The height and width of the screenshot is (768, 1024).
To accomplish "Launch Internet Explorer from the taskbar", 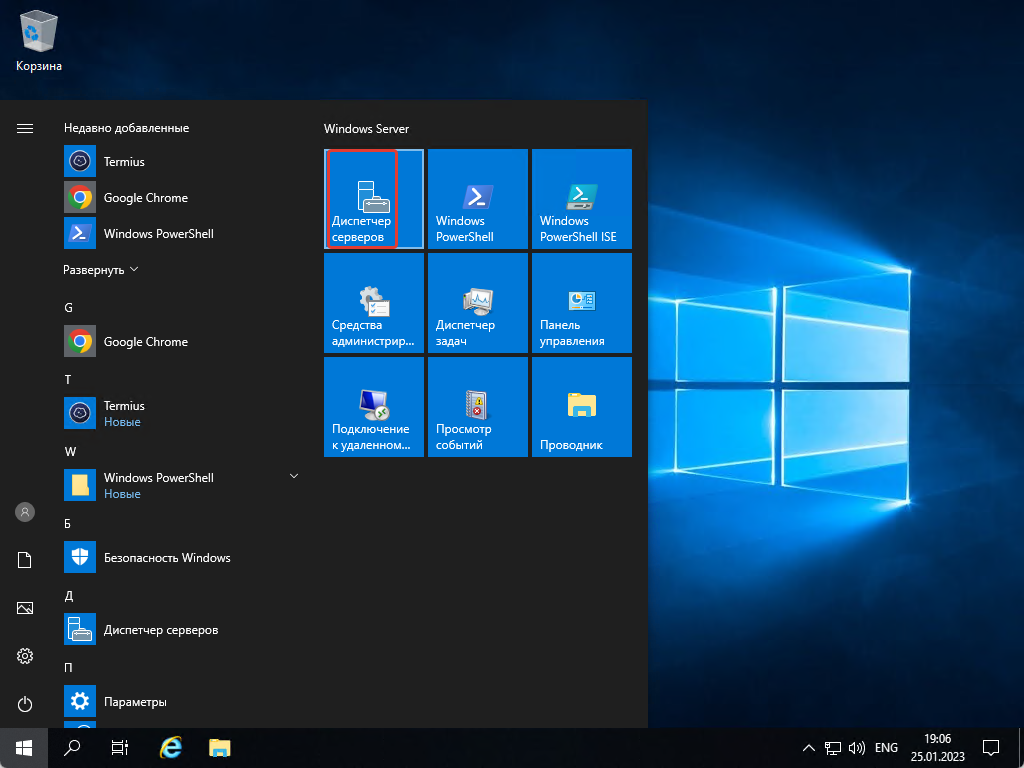I will point(170,748).
